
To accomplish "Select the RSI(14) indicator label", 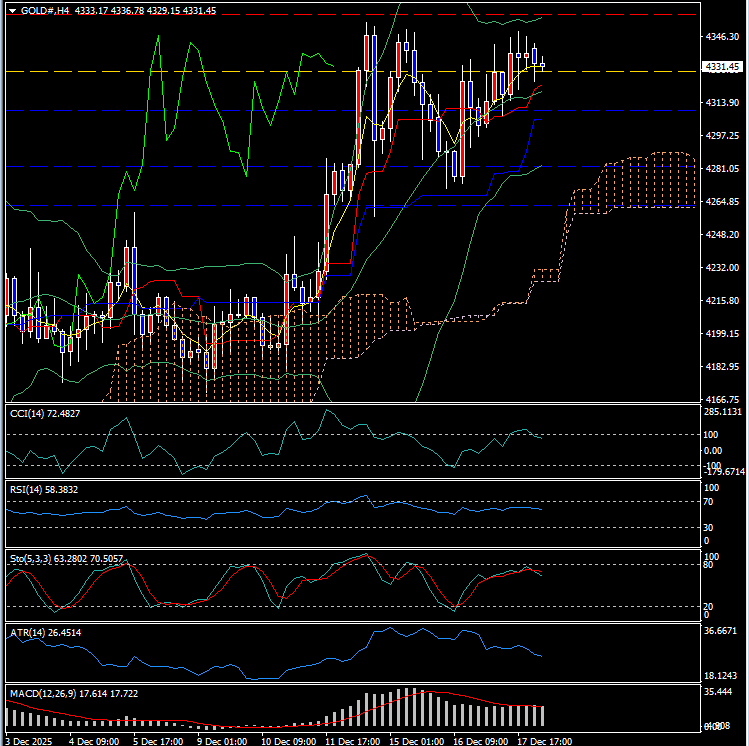I will (30, 488).
